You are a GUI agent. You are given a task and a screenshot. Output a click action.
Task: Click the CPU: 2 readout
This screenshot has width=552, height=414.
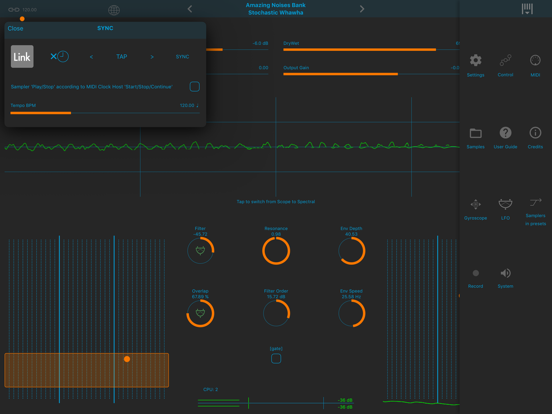(x=211, y=389)
